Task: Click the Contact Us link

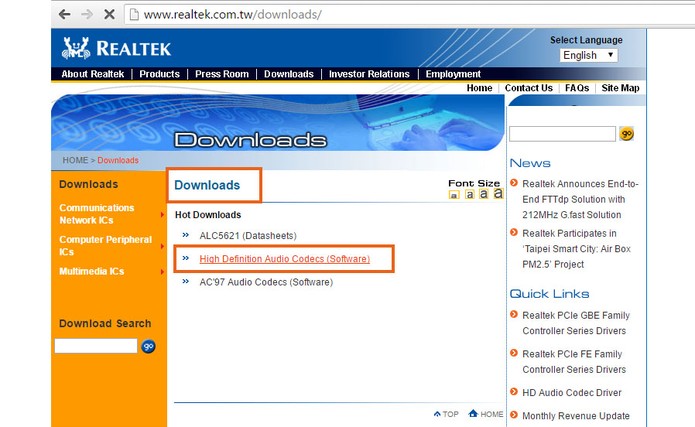Action: pos(529,88)
